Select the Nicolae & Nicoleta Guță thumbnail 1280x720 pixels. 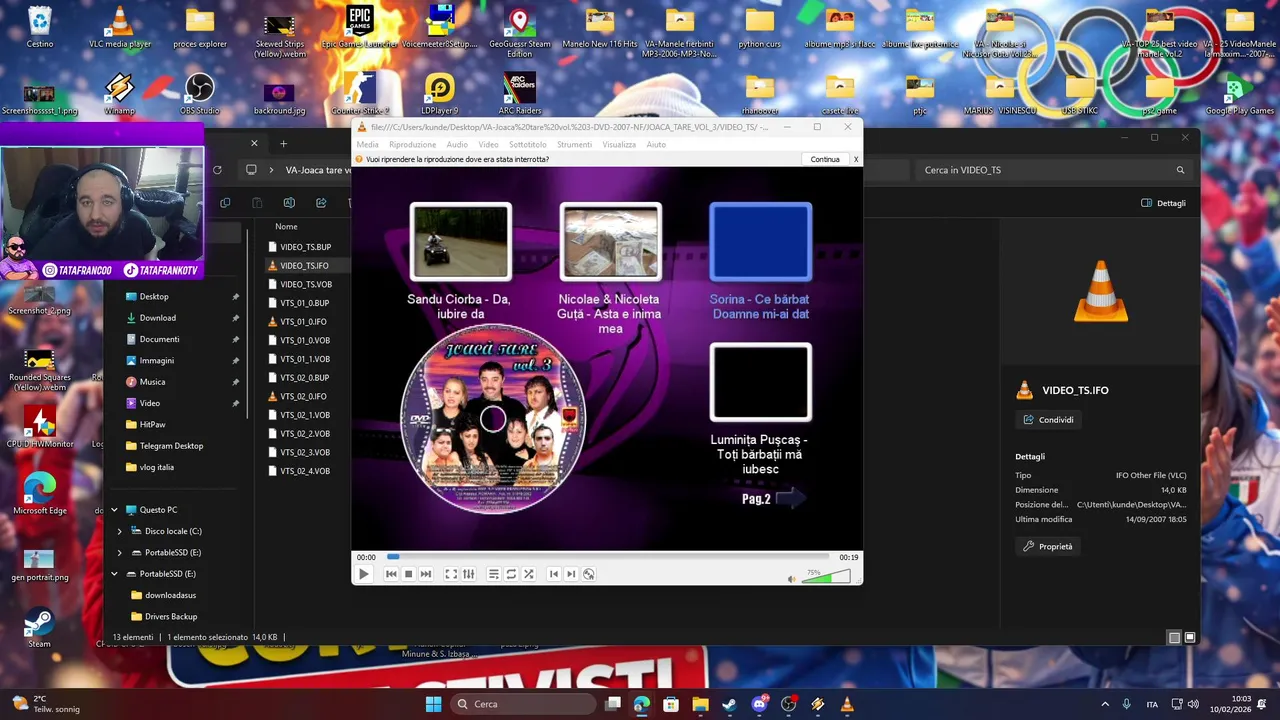(610, 241)
